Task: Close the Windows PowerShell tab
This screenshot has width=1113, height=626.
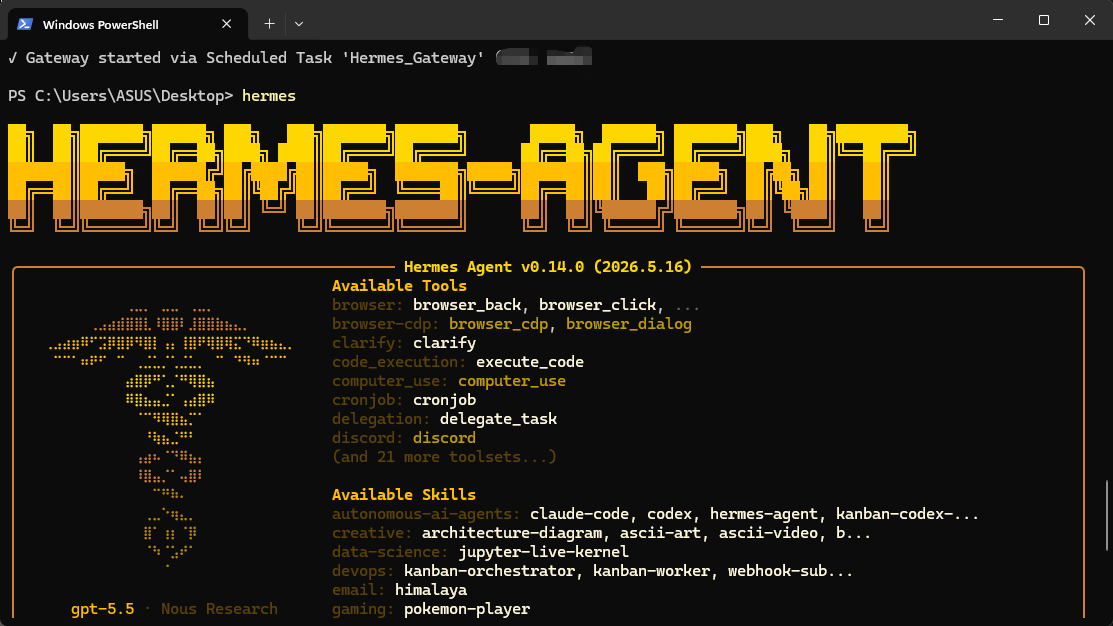Action: click(226, 24)
